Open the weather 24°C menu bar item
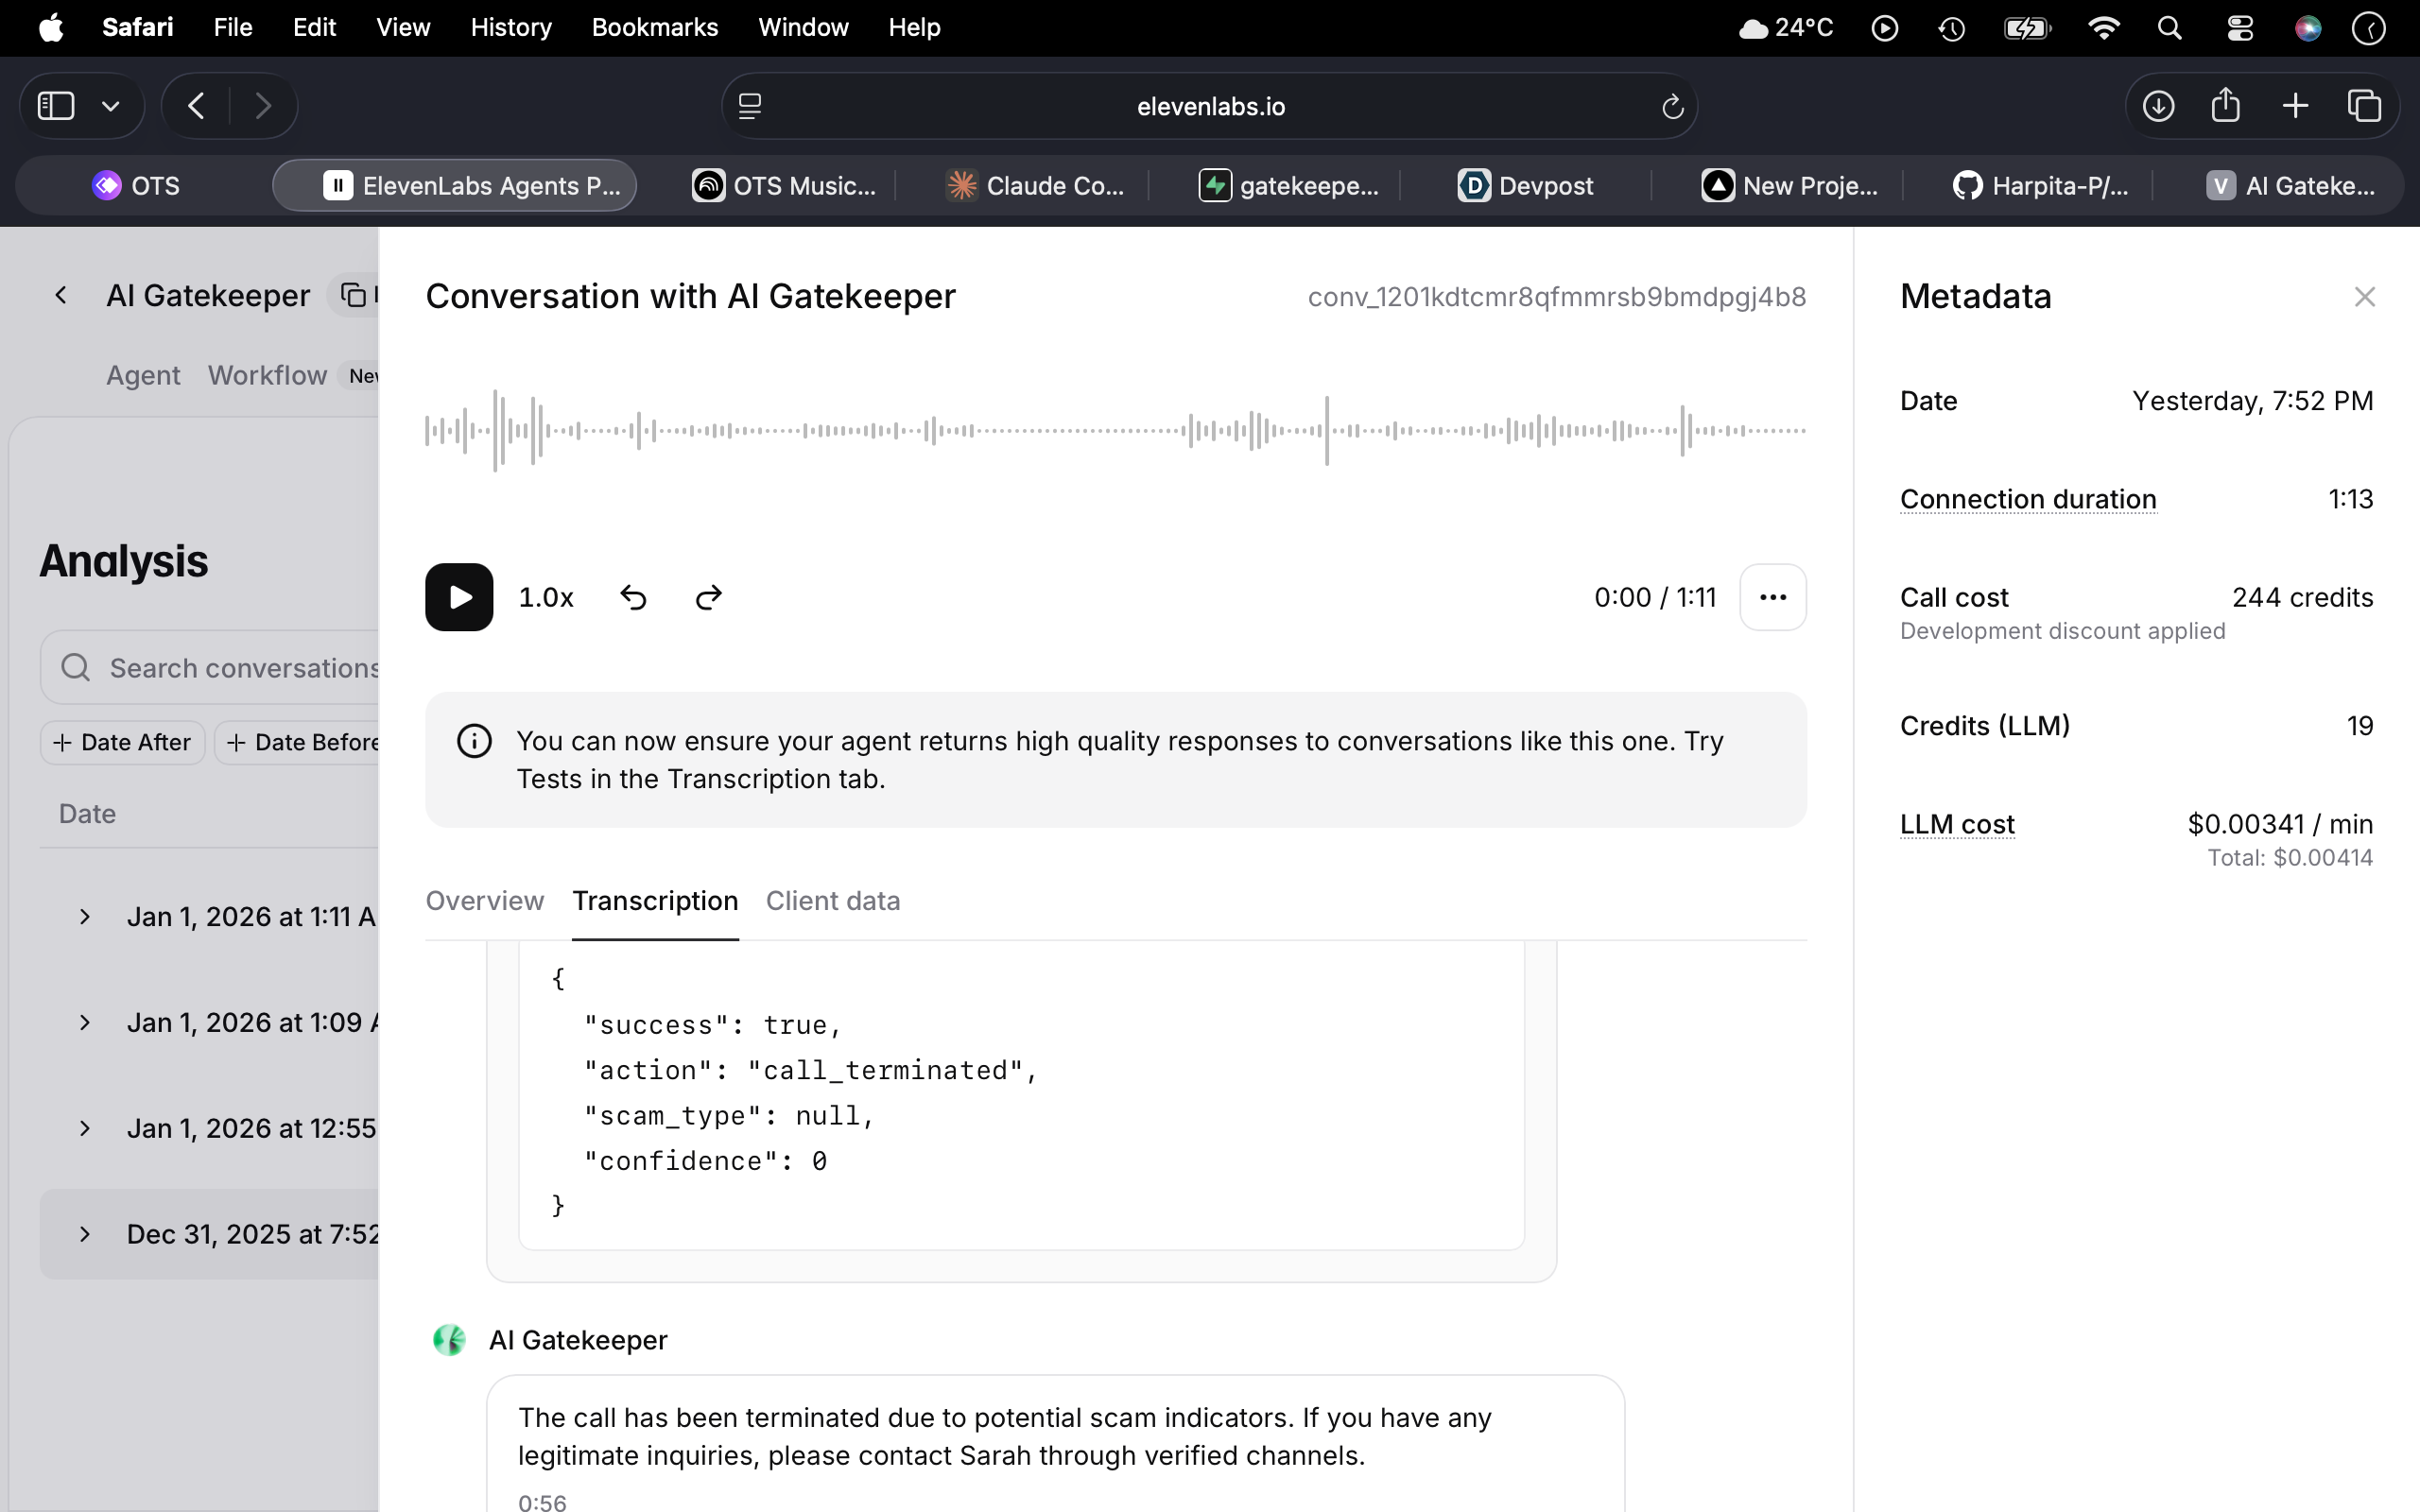Image resolution: width=2420 pixels, height=1512 pixels. coord(1786,28)
